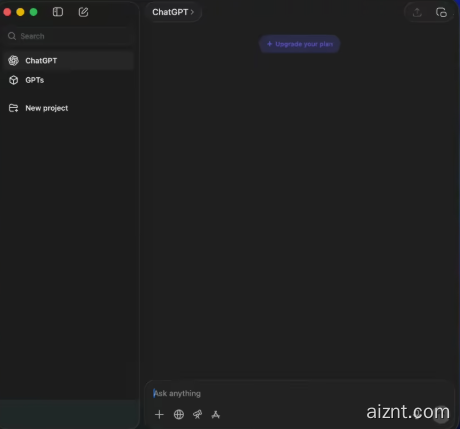The image size is (460, 429).
Task: Click the GPTs cube icon in the sidebar
Action: pos(14,80)
